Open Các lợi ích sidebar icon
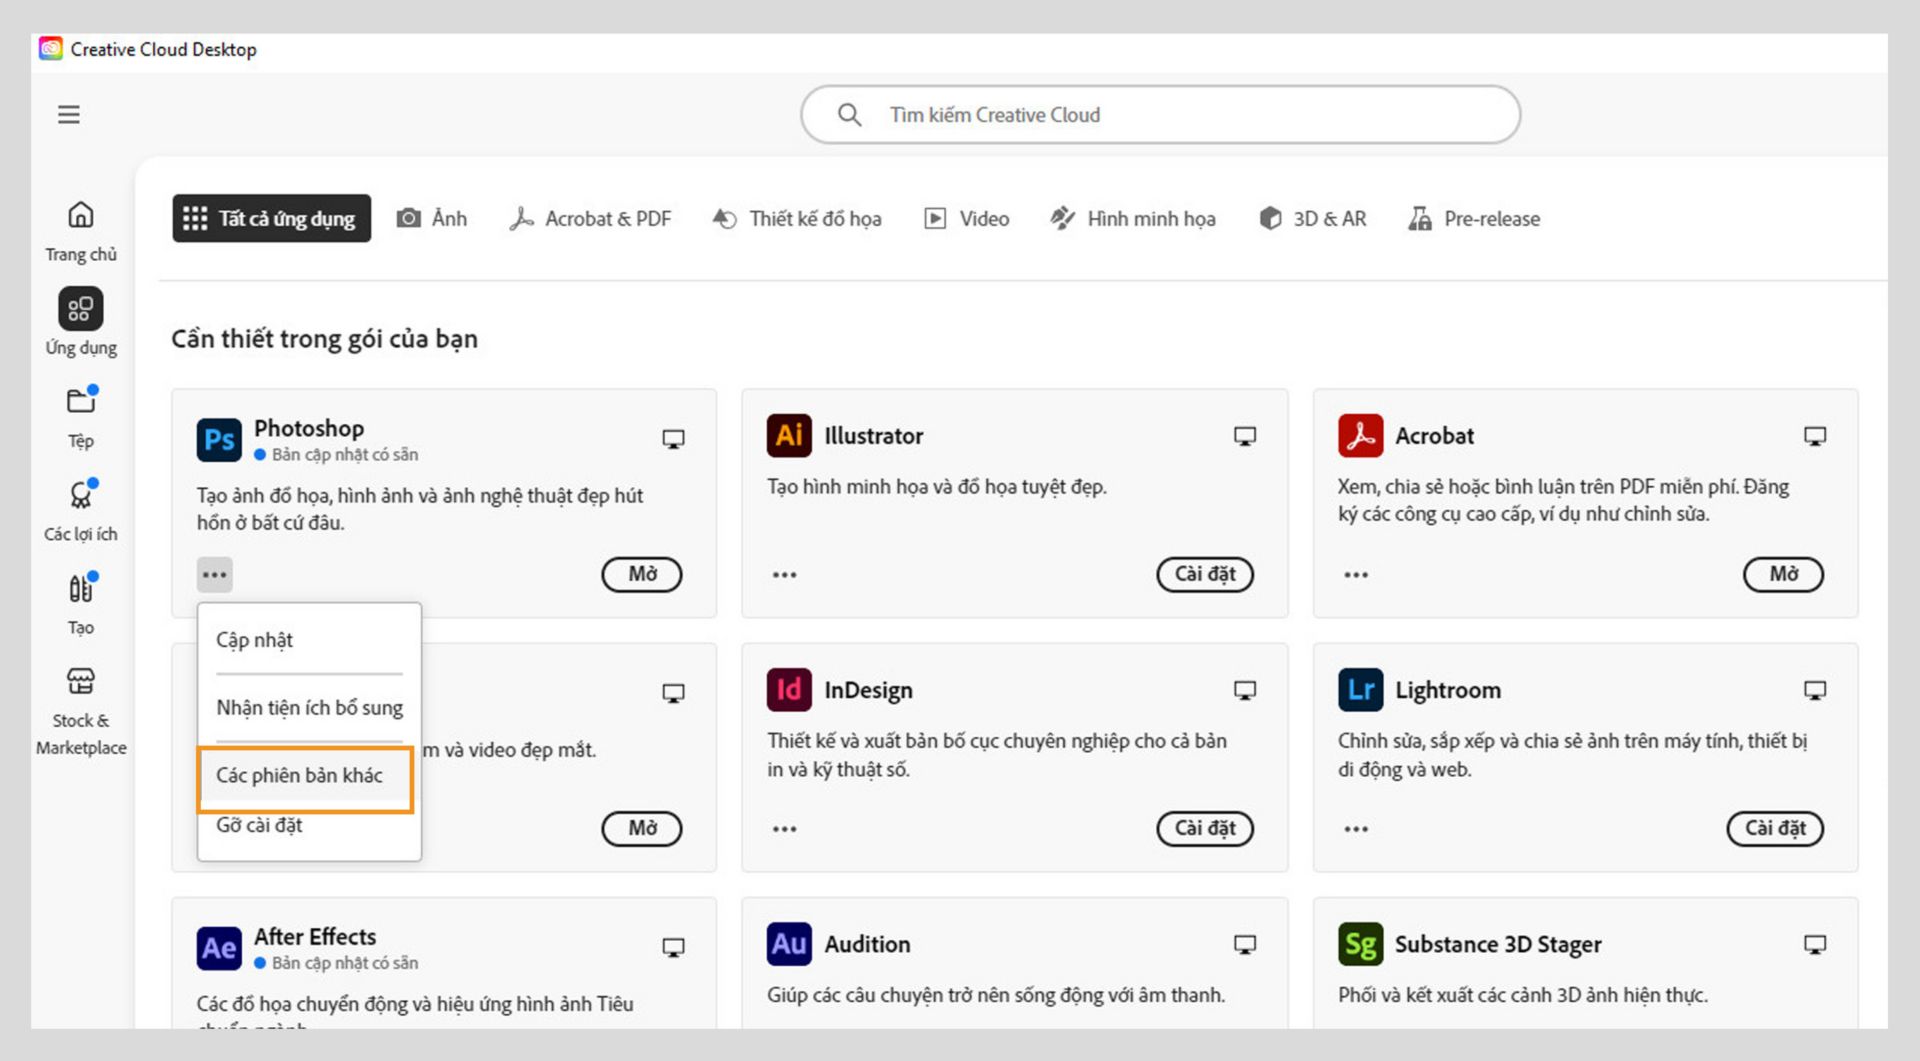Viewport: 1920px width, 1061px height. 81,495
